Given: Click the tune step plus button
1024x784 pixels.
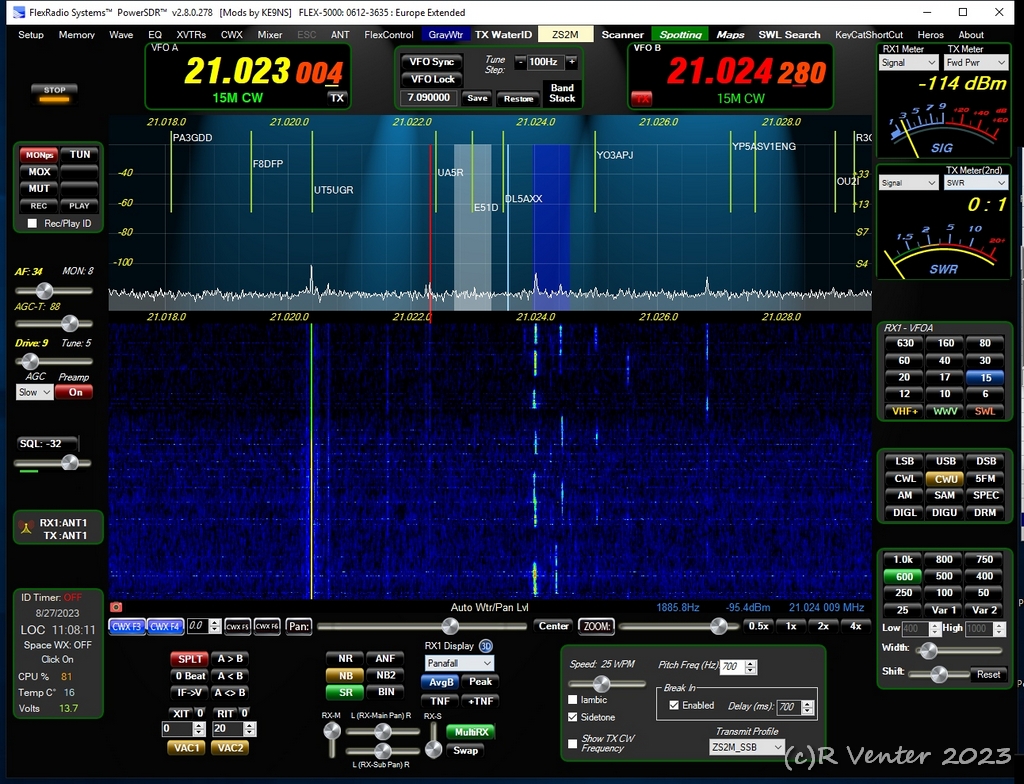Looking at the screenshot, I should click(571, 62).
